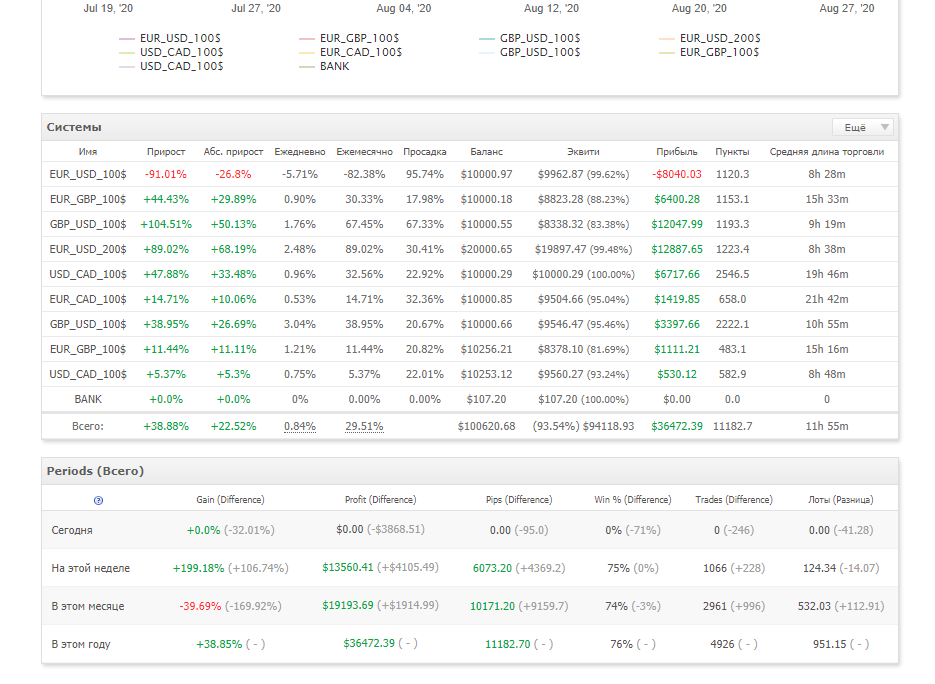
Task: Click the green line swatch beside BANK legend
Action: (306, 67)
